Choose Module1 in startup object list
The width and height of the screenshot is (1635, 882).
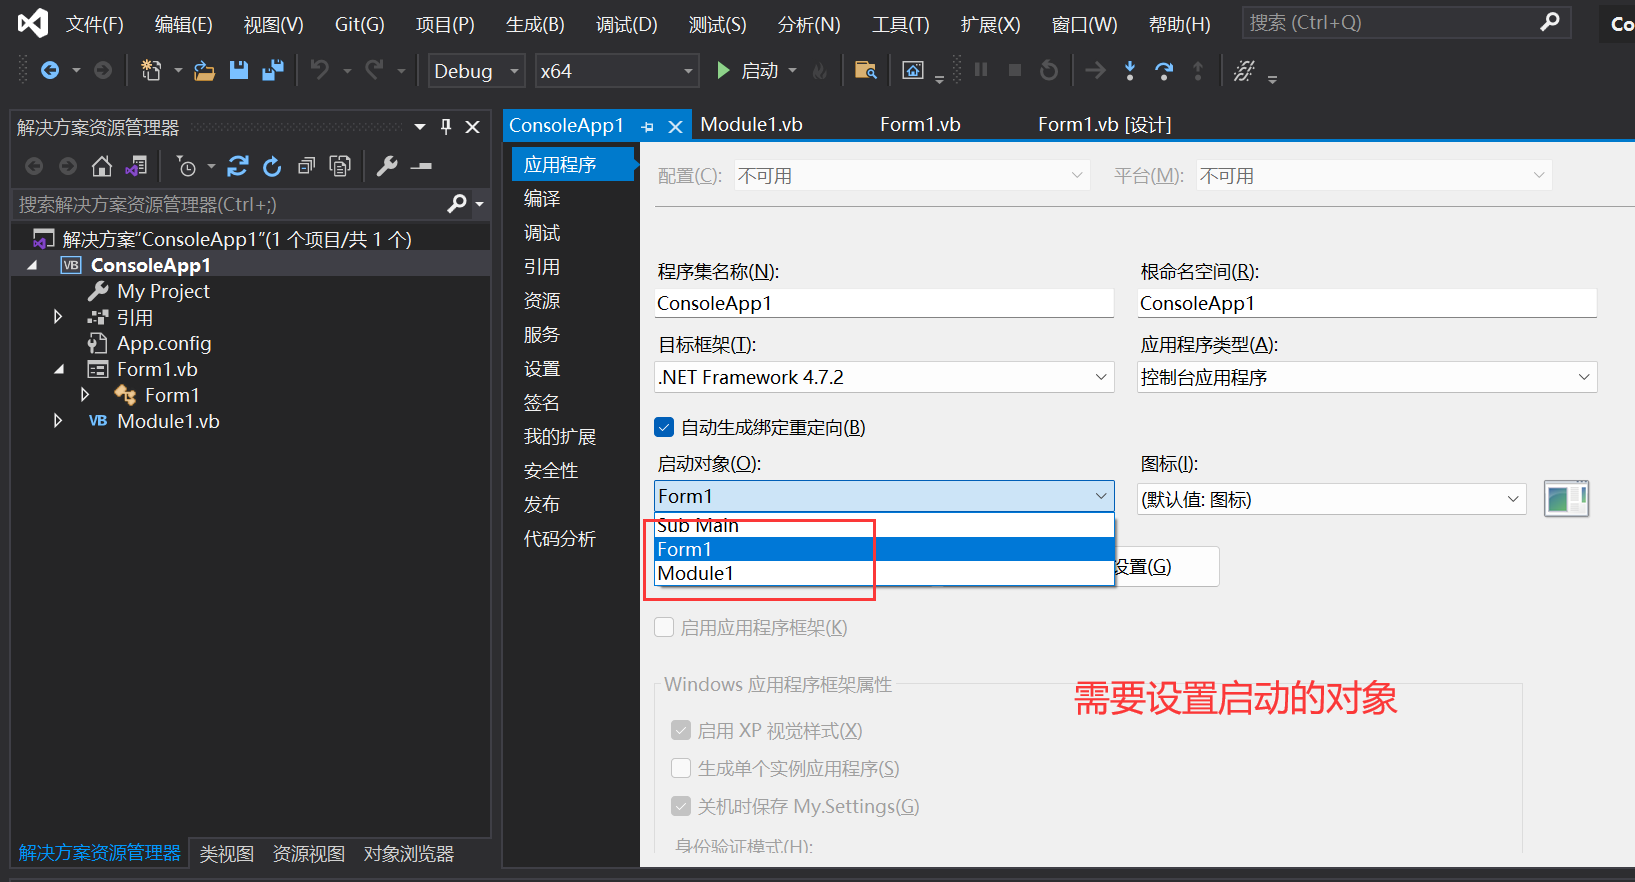pos(884,573)
